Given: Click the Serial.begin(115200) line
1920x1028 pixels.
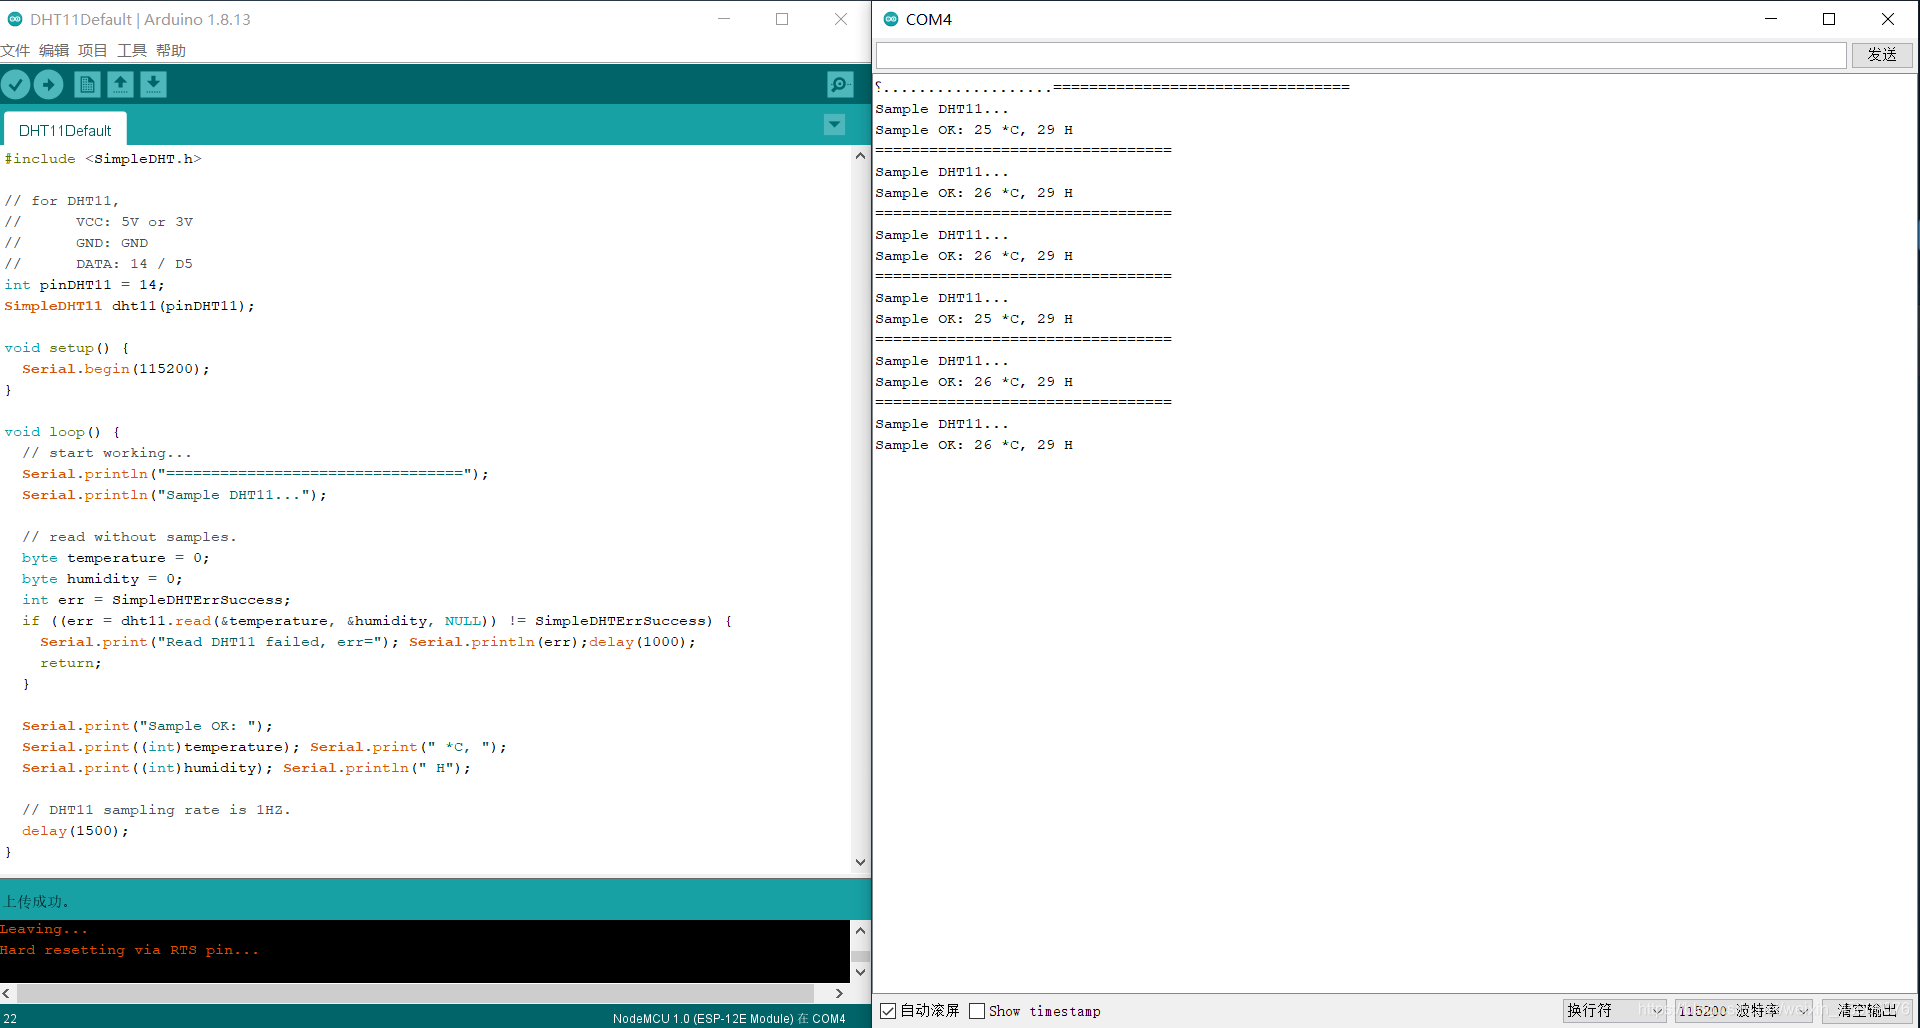Looking at the screenshot, I should tap(116, 369).
